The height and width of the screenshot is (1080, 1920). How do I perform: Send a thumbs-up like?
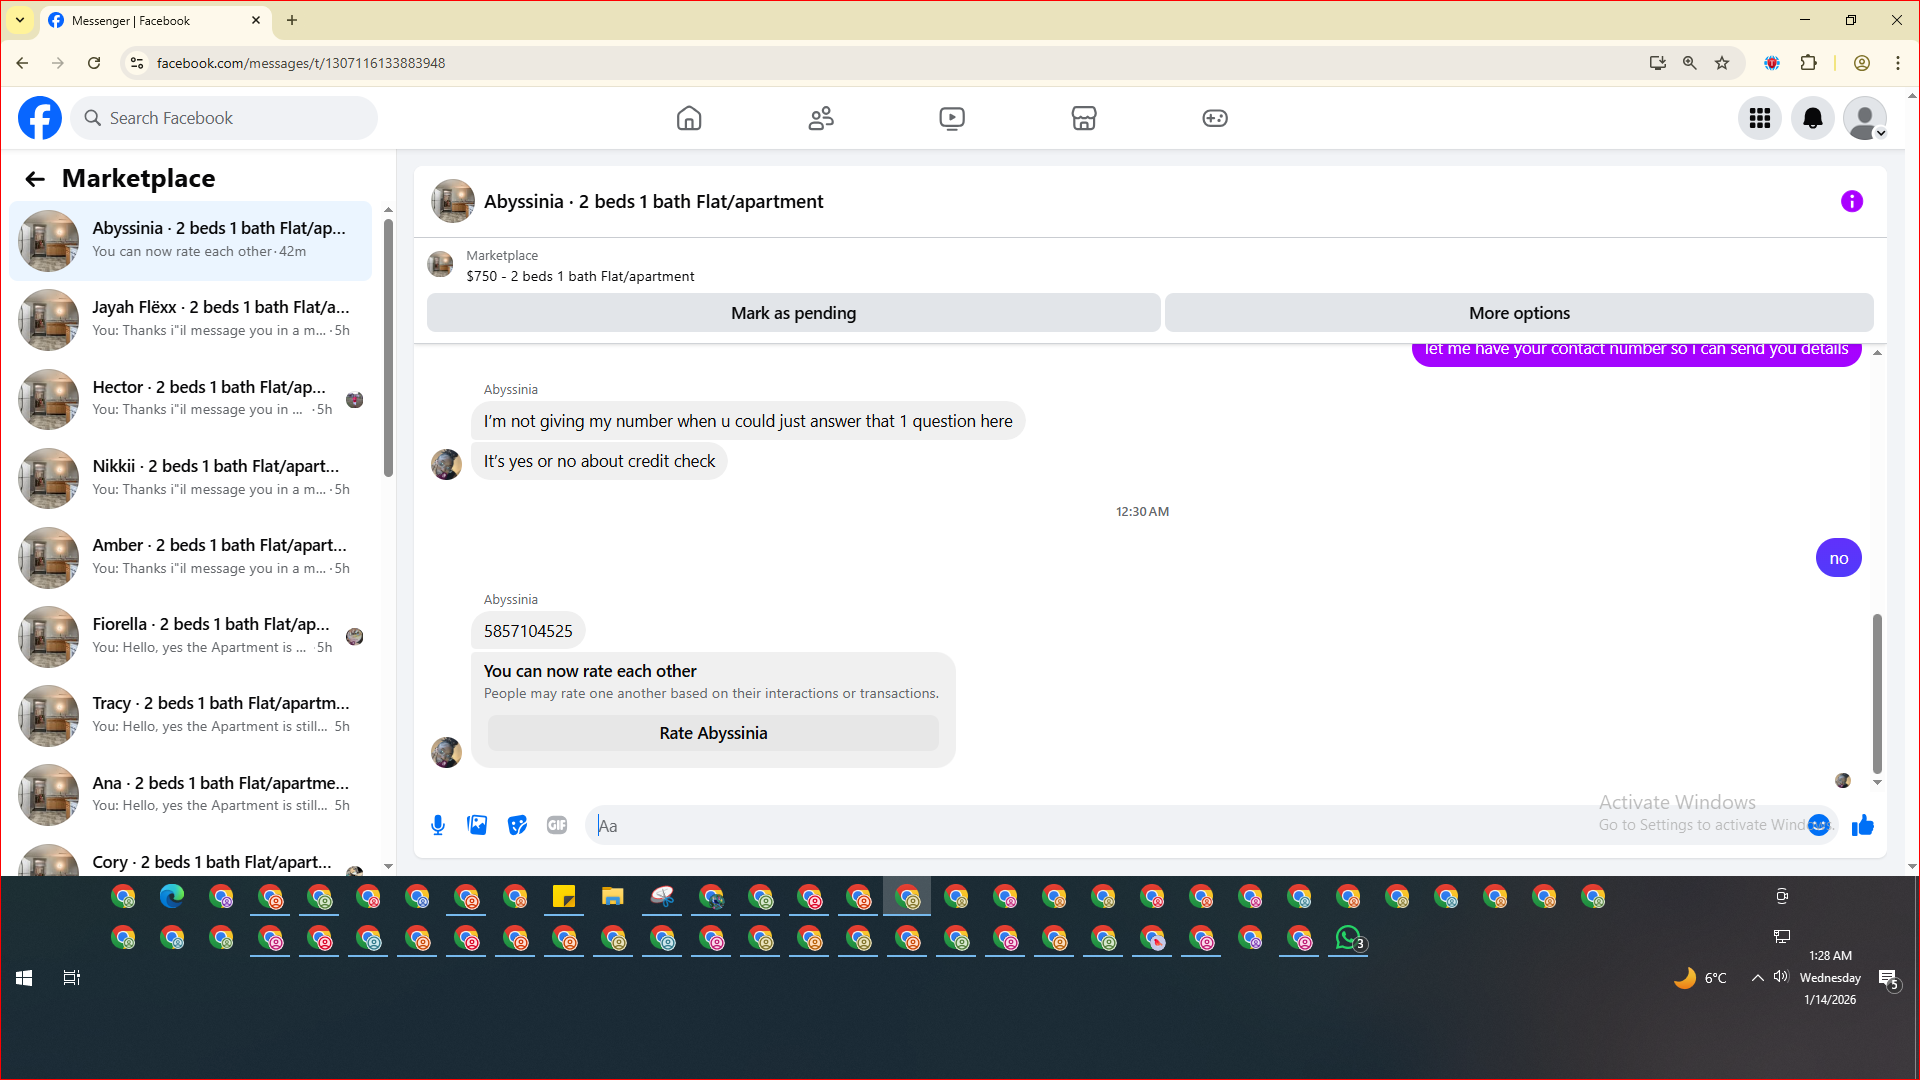coord(1862,825)
